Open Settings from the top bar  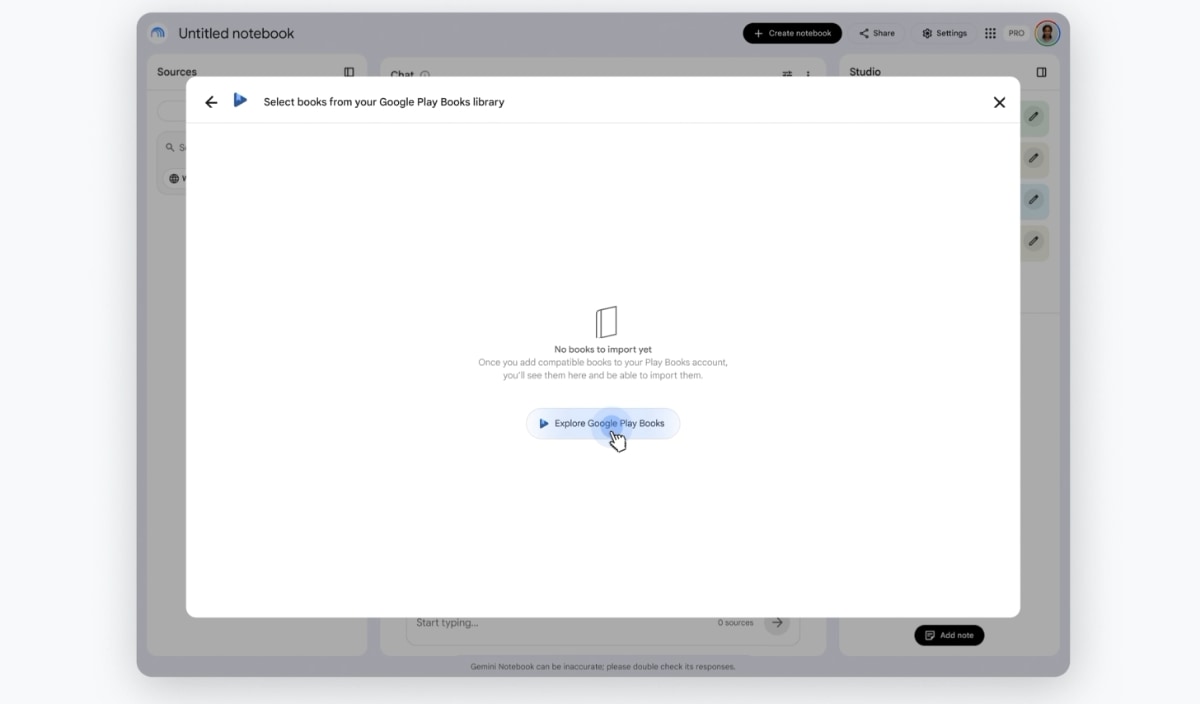click(x=944, y=33)
